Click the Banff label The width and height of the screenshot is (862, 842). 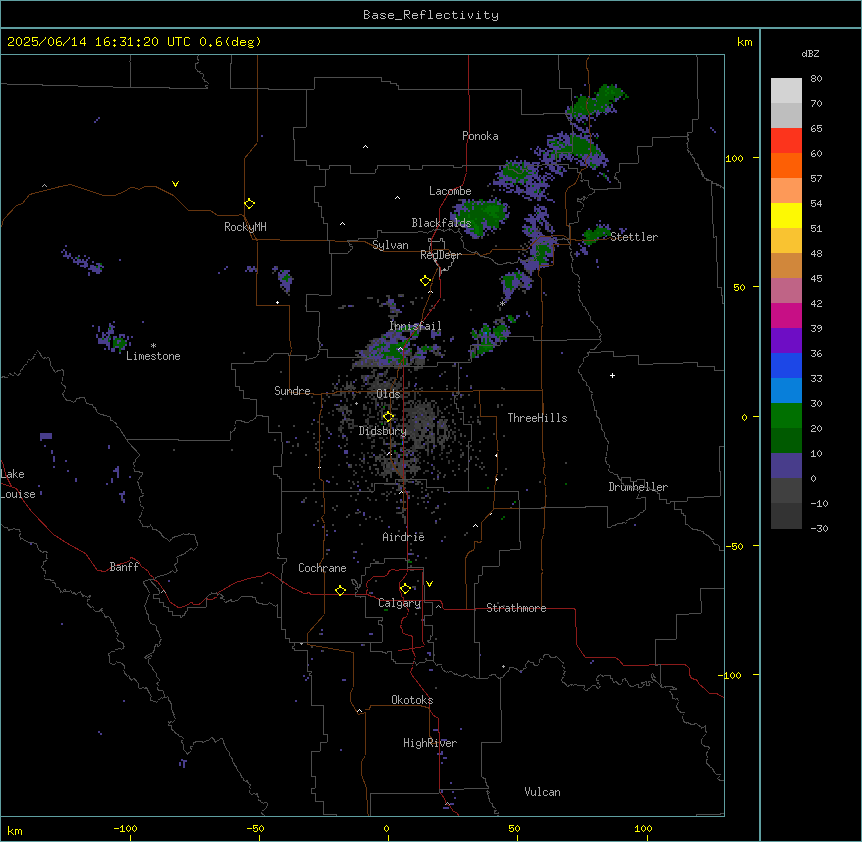[x=124, y=567]
